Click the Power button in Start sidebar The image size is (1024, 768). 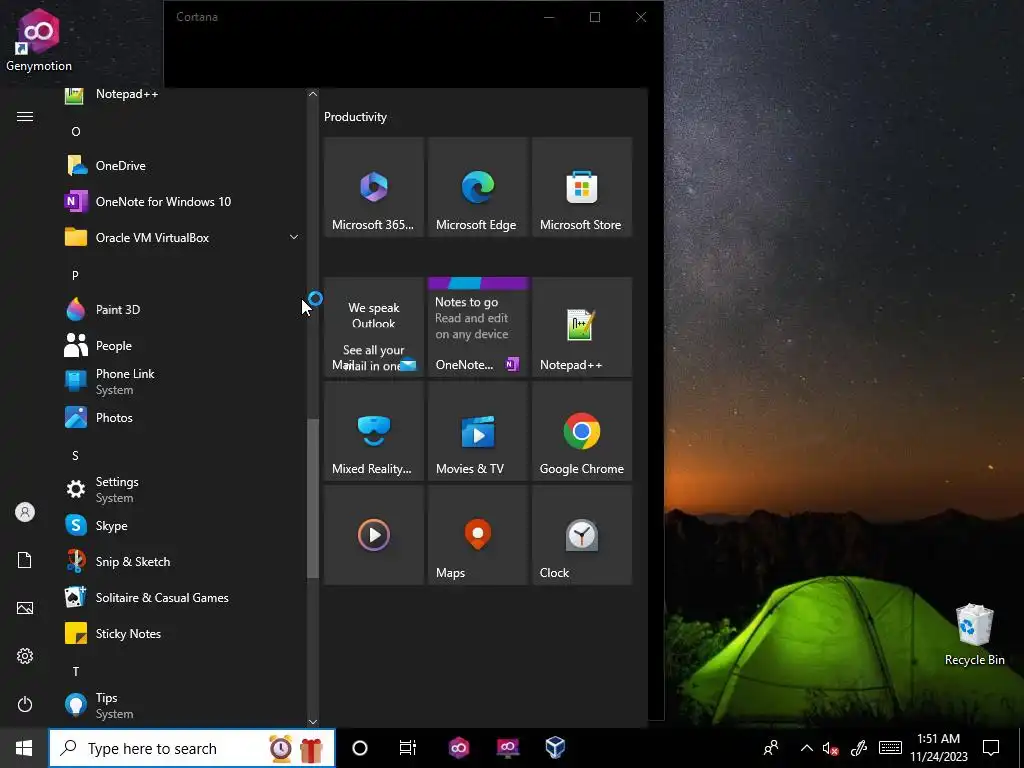coord(25,704)
